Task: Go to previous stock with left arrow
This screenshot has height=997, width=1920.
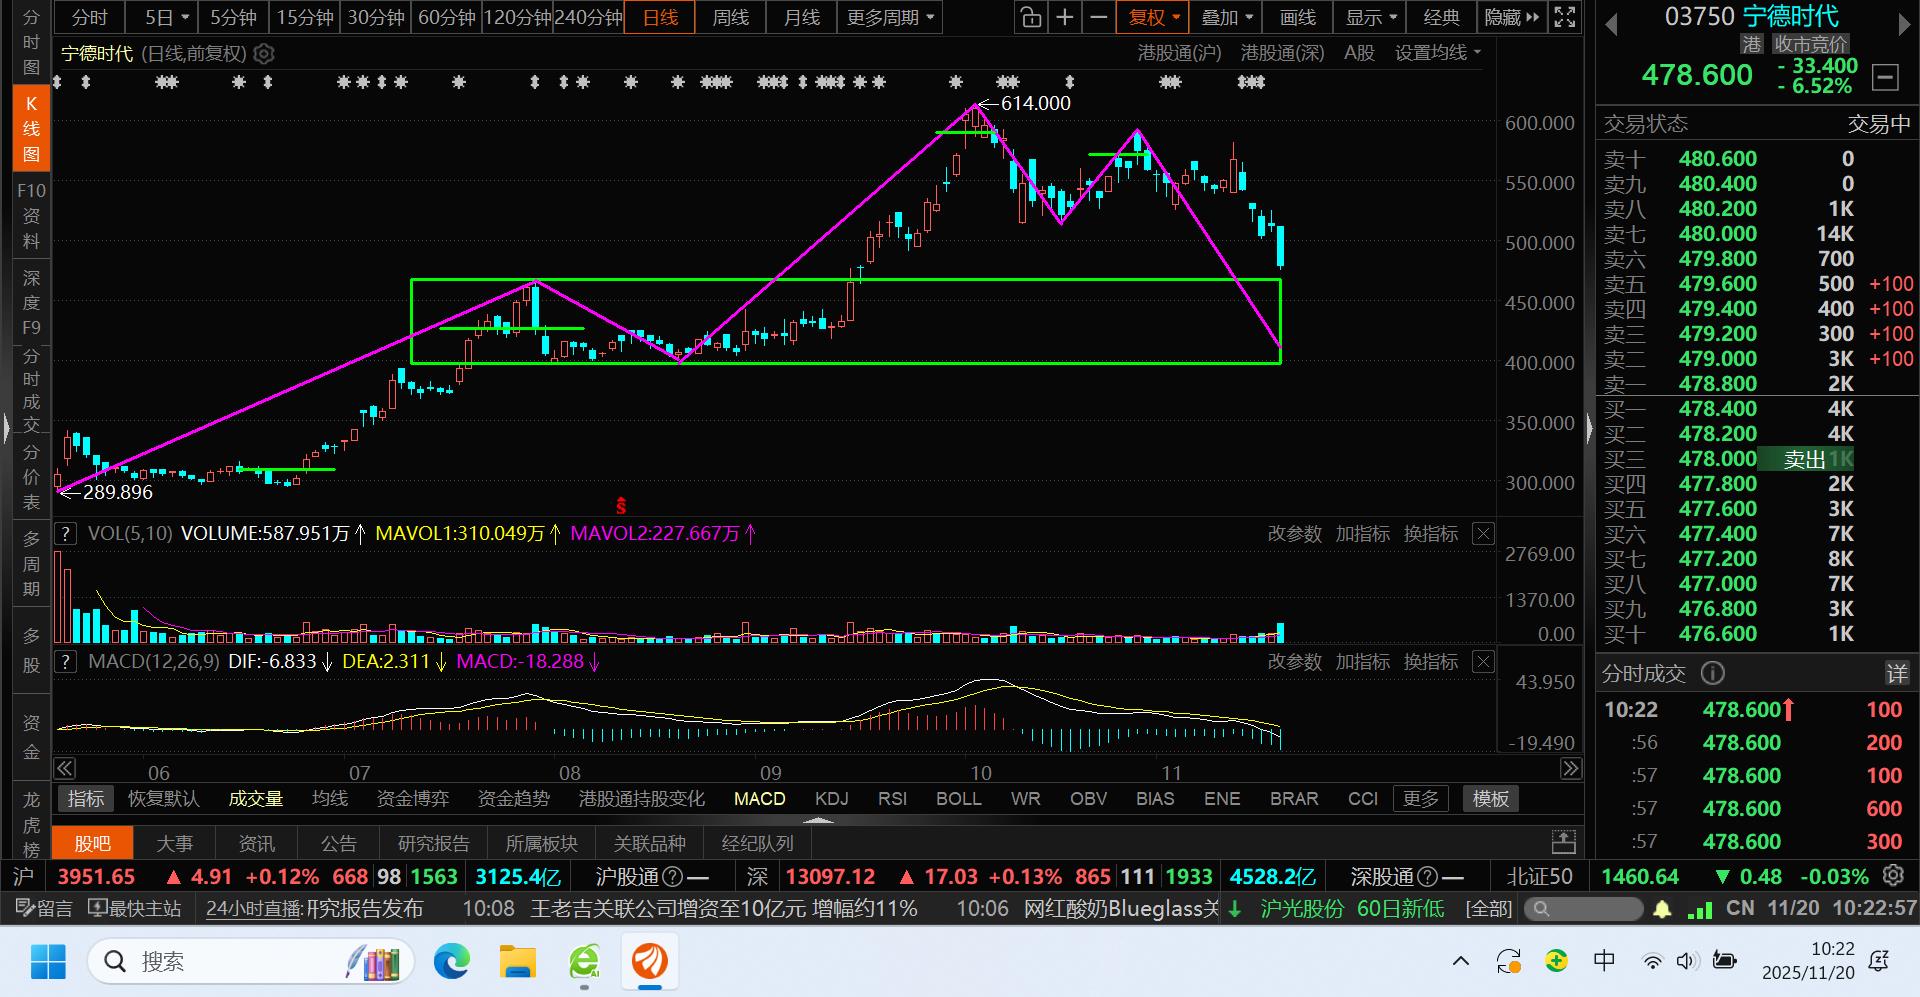Action: click(1611, 25)
